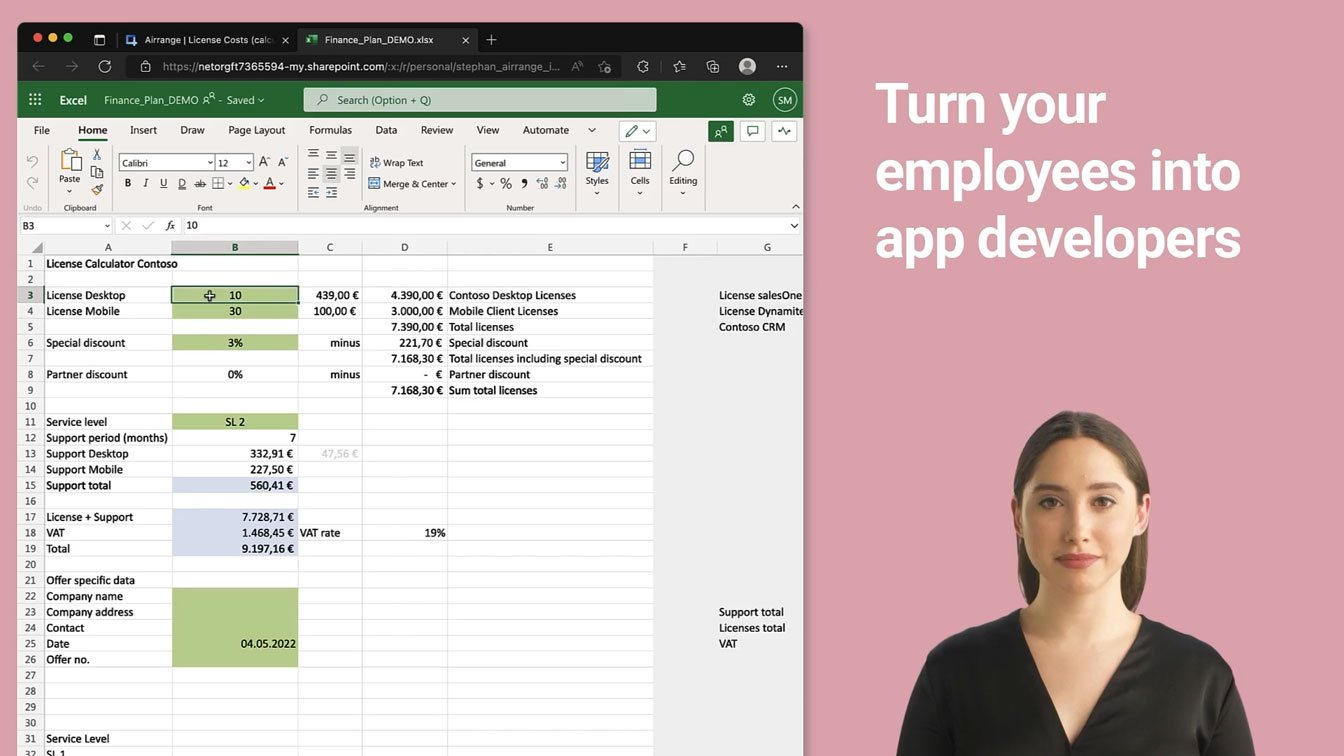Viewport: 1344px width, 756px height.
Task: Open the browser Settings and more menu
Action: pos(782,67)
